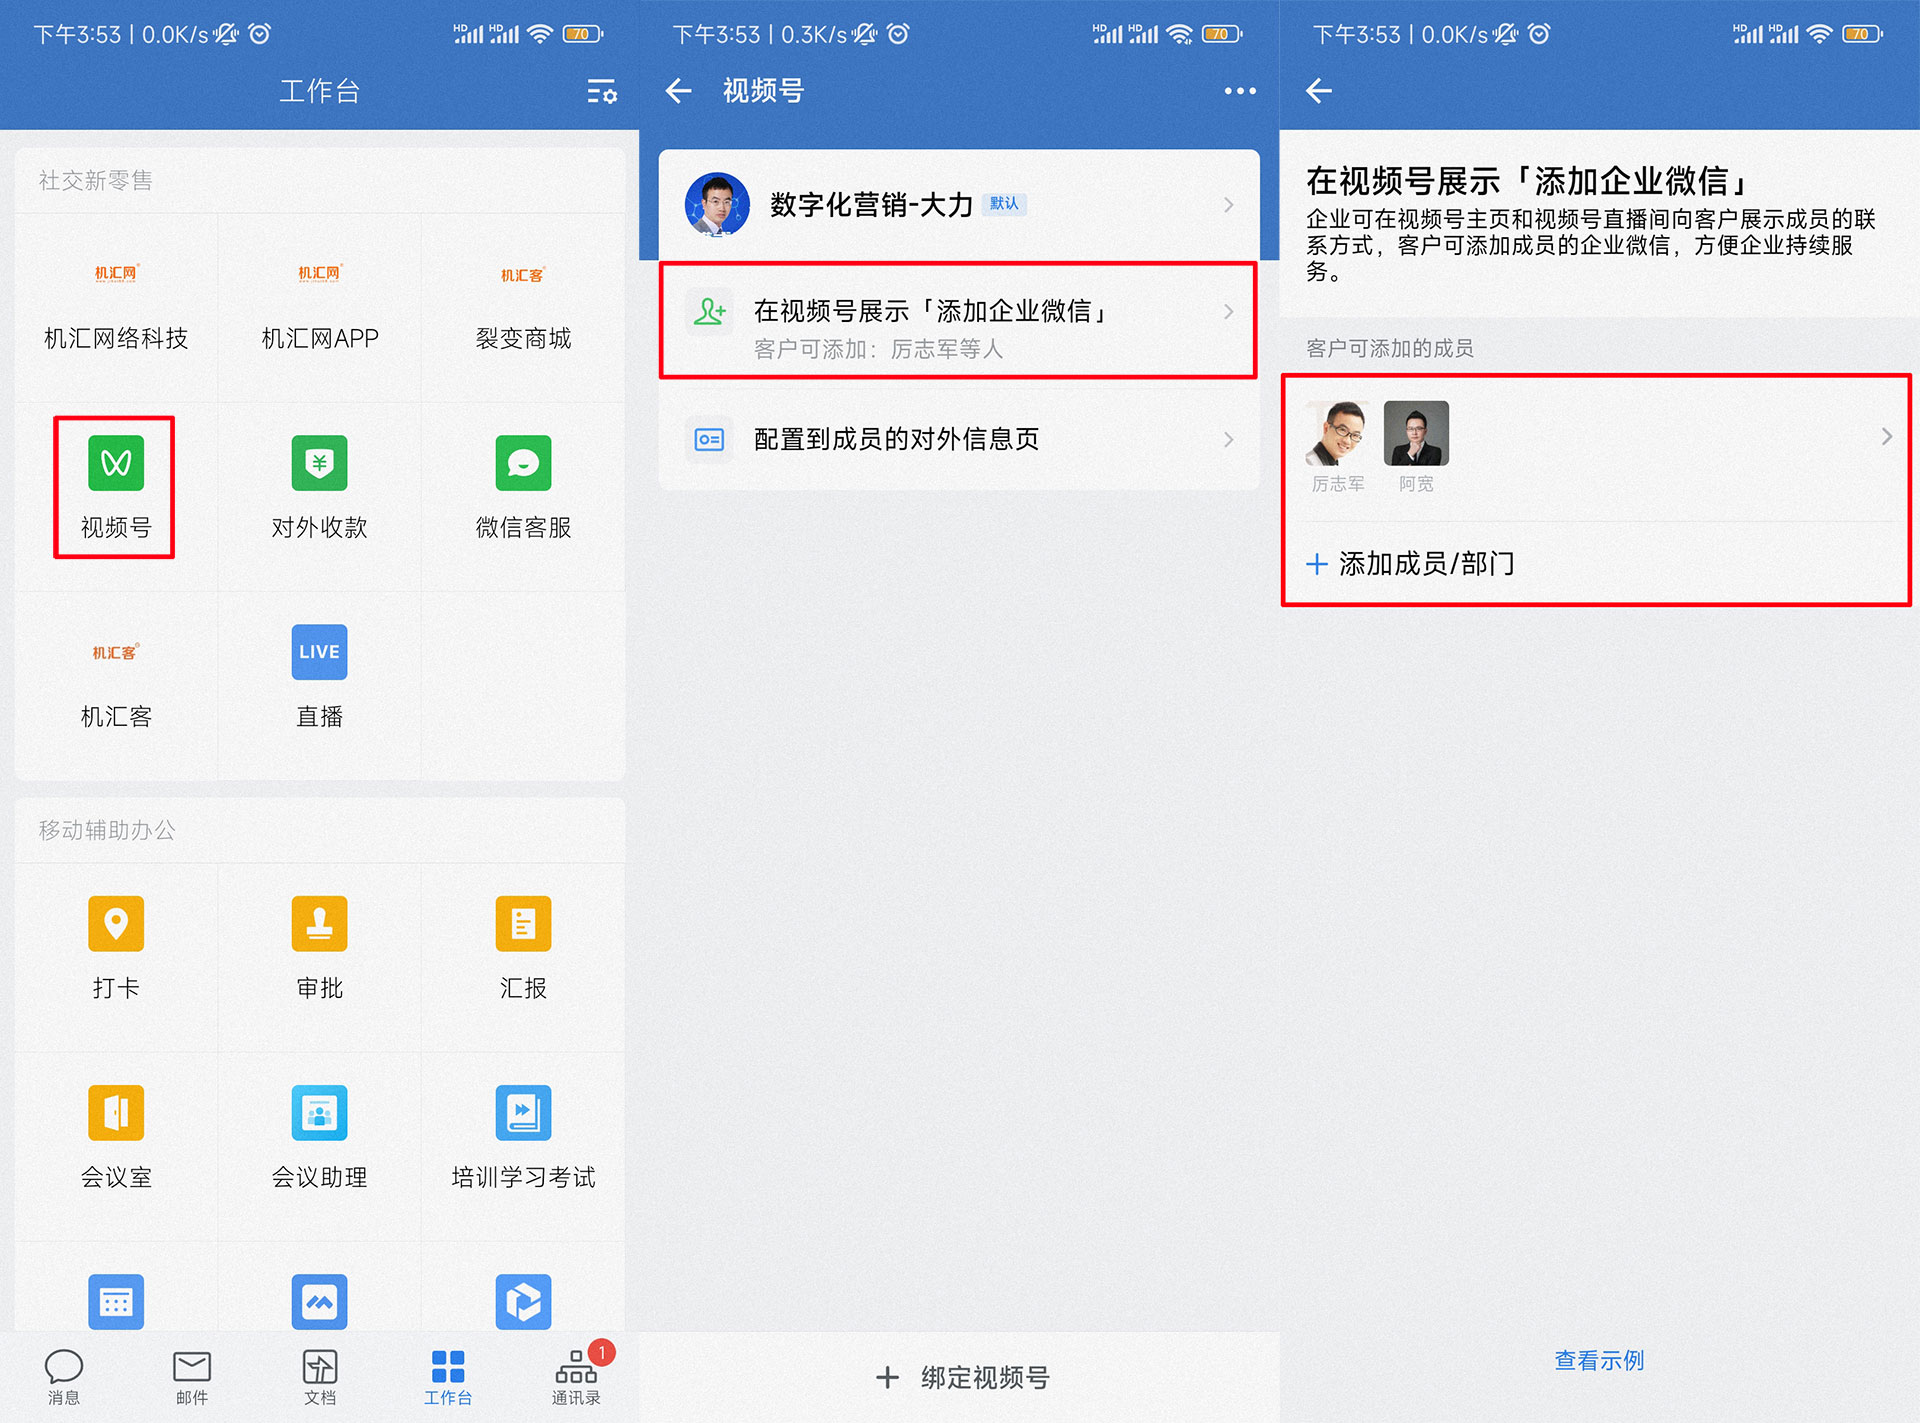The width and height of the screenshot is (1920, 1423).
Task: Open the 会议助理 icon
Action: click(319, 1112)
